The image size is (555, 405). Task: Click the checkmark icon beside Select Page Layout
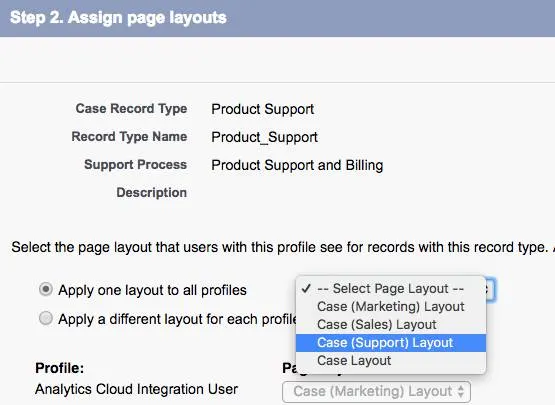click(306, 289)
